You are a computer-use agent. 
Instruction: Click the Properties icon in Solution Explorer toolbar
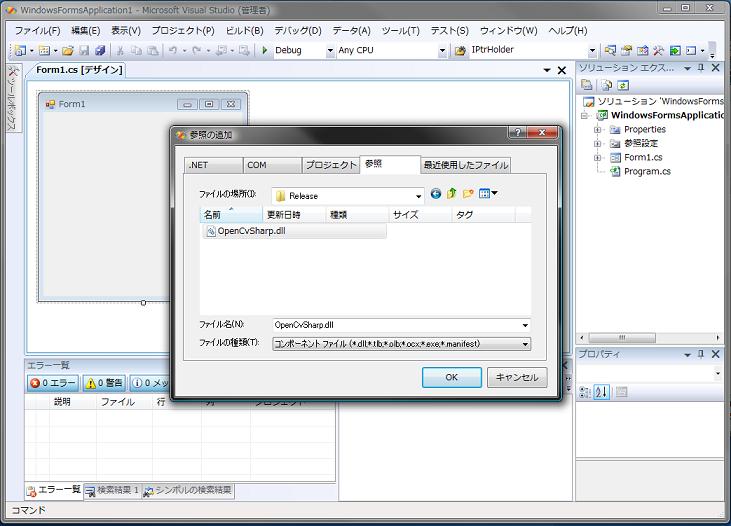tap(587, 85)
